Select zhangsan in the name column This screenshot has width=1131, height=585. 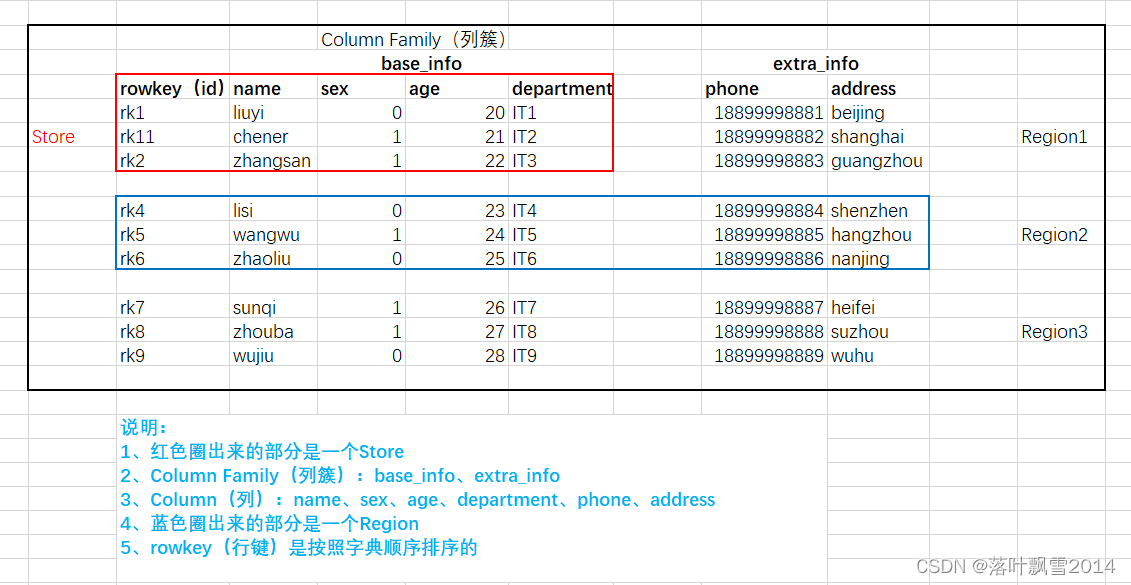tap(273, 160)
